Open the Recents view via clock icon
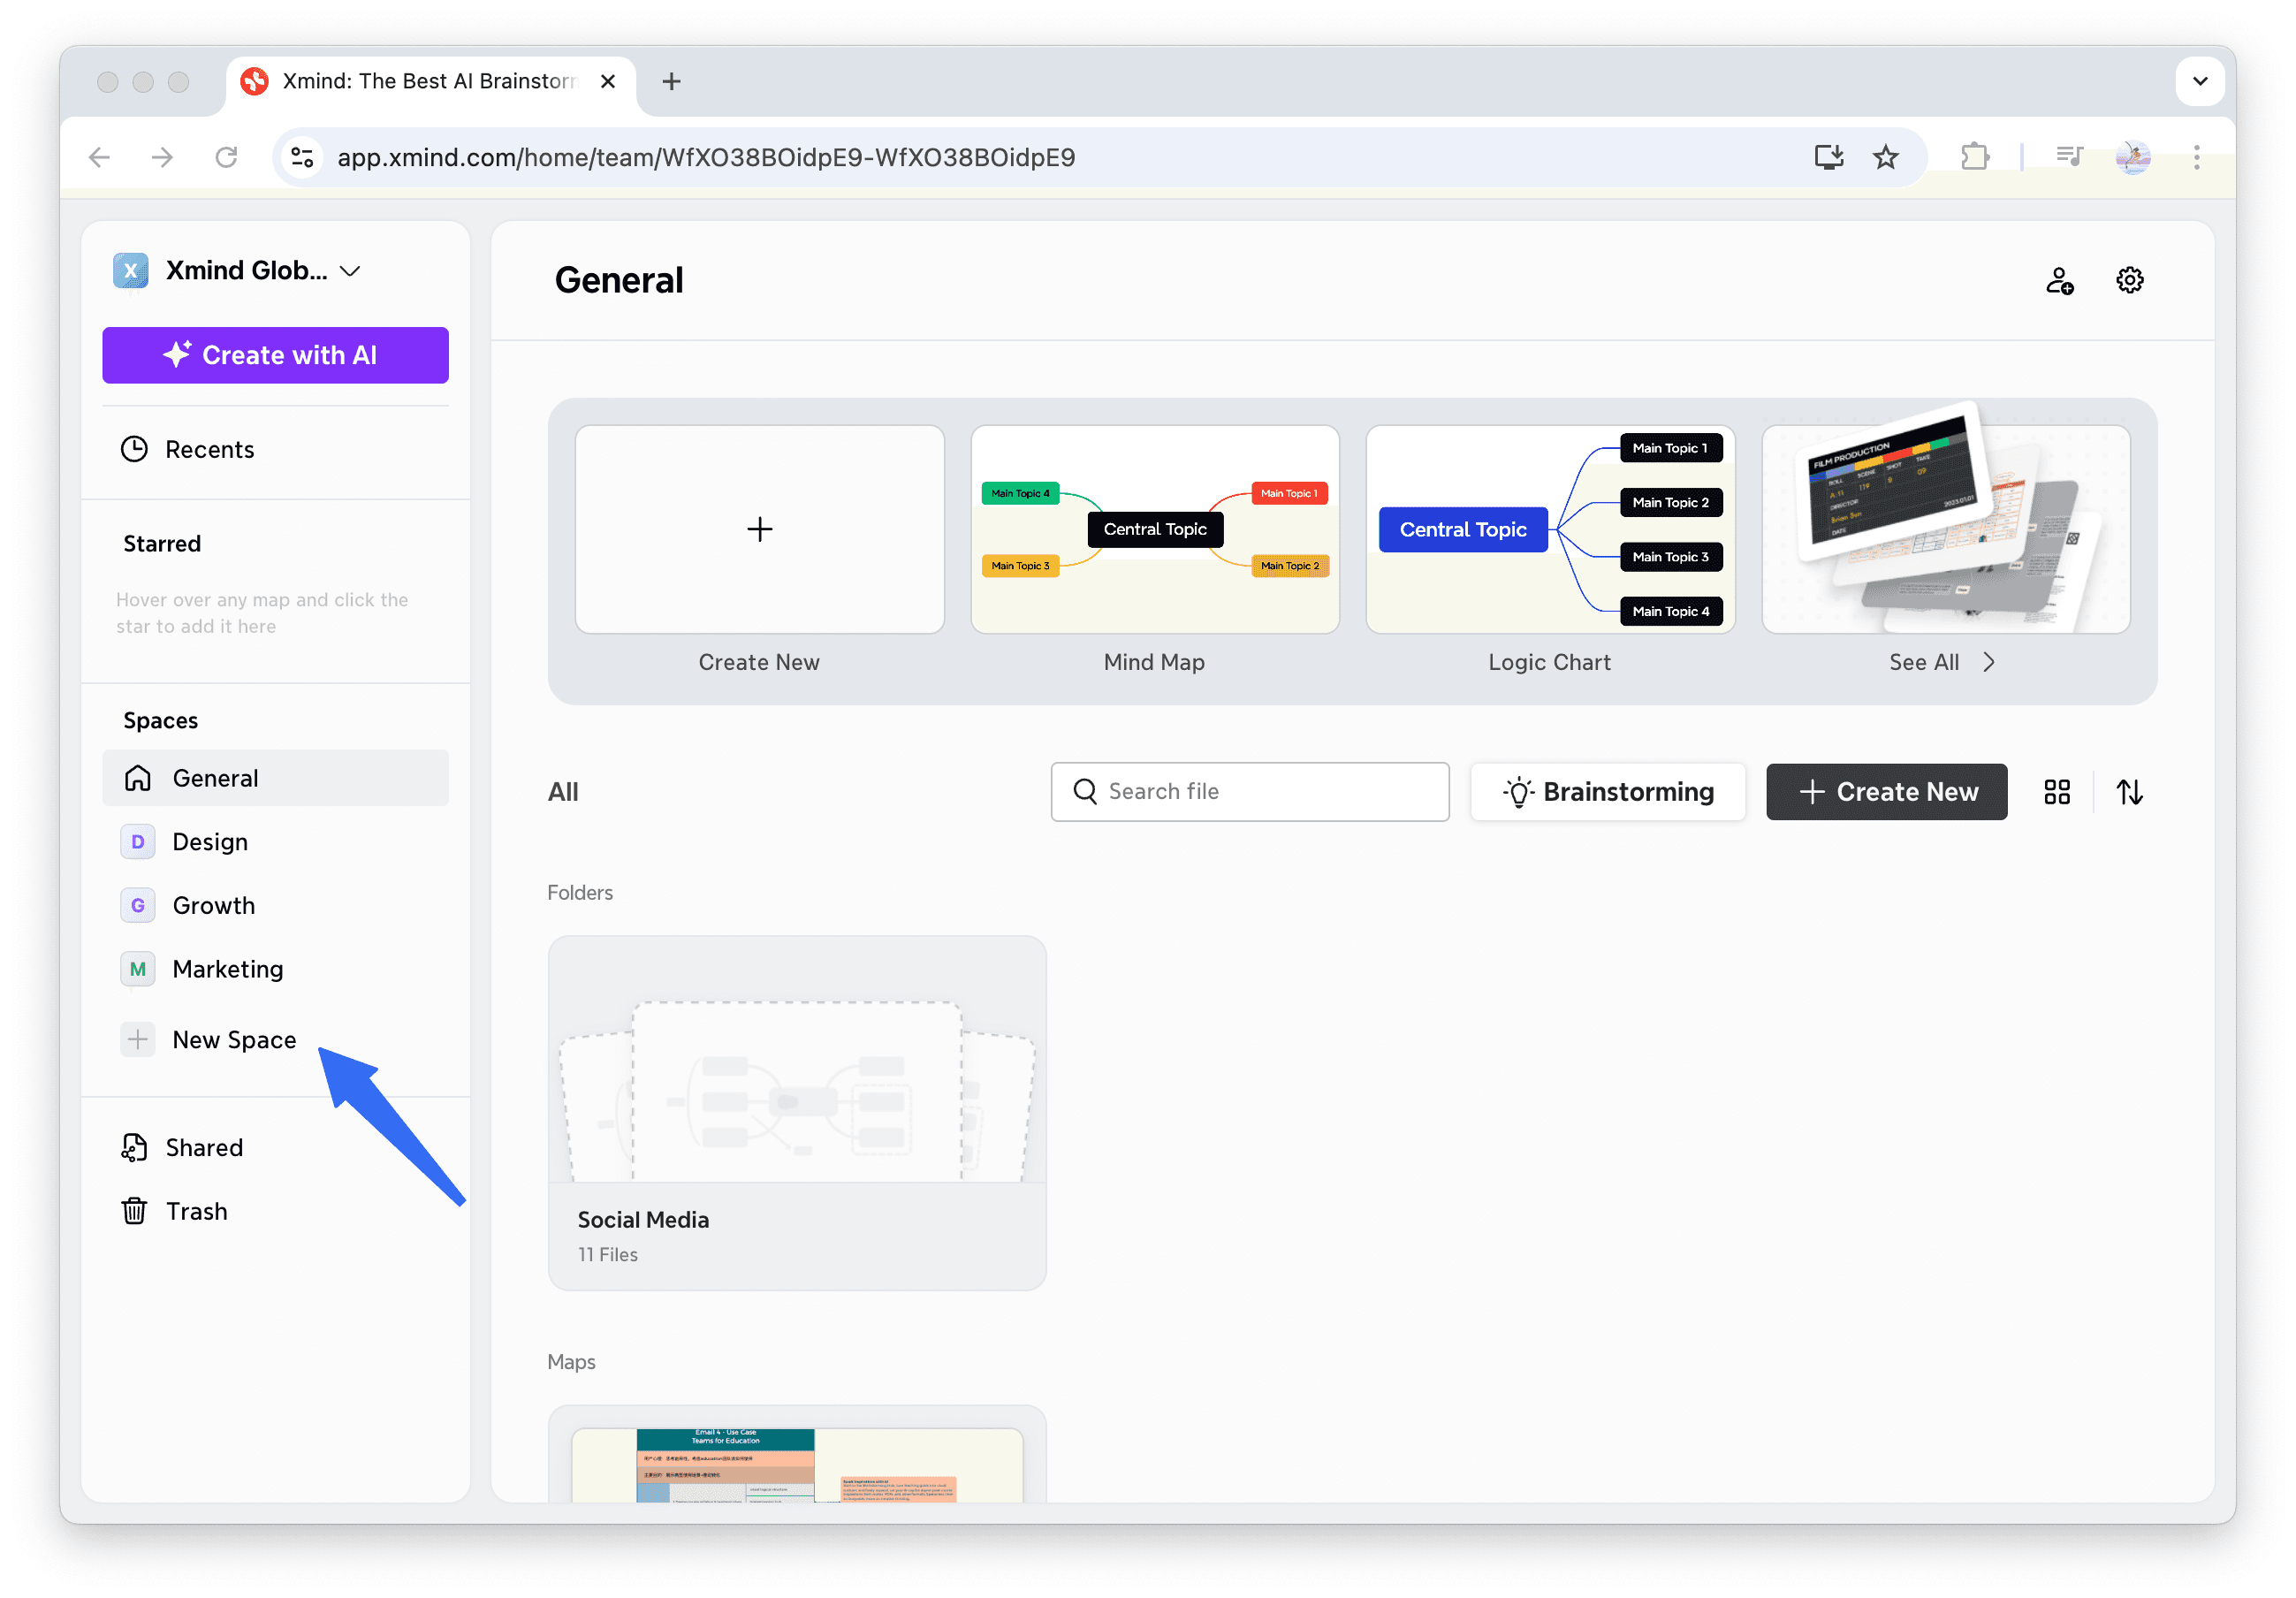Screen dimensions: 2296x1598 coord(136,448)
